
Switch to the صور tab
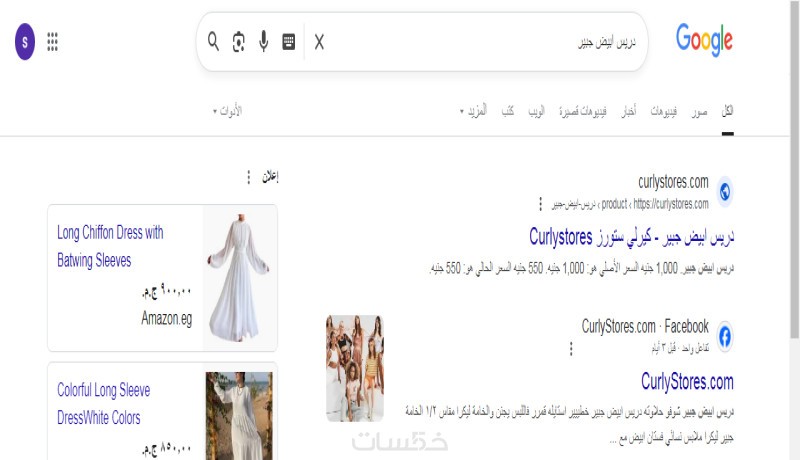coord(699,111)
